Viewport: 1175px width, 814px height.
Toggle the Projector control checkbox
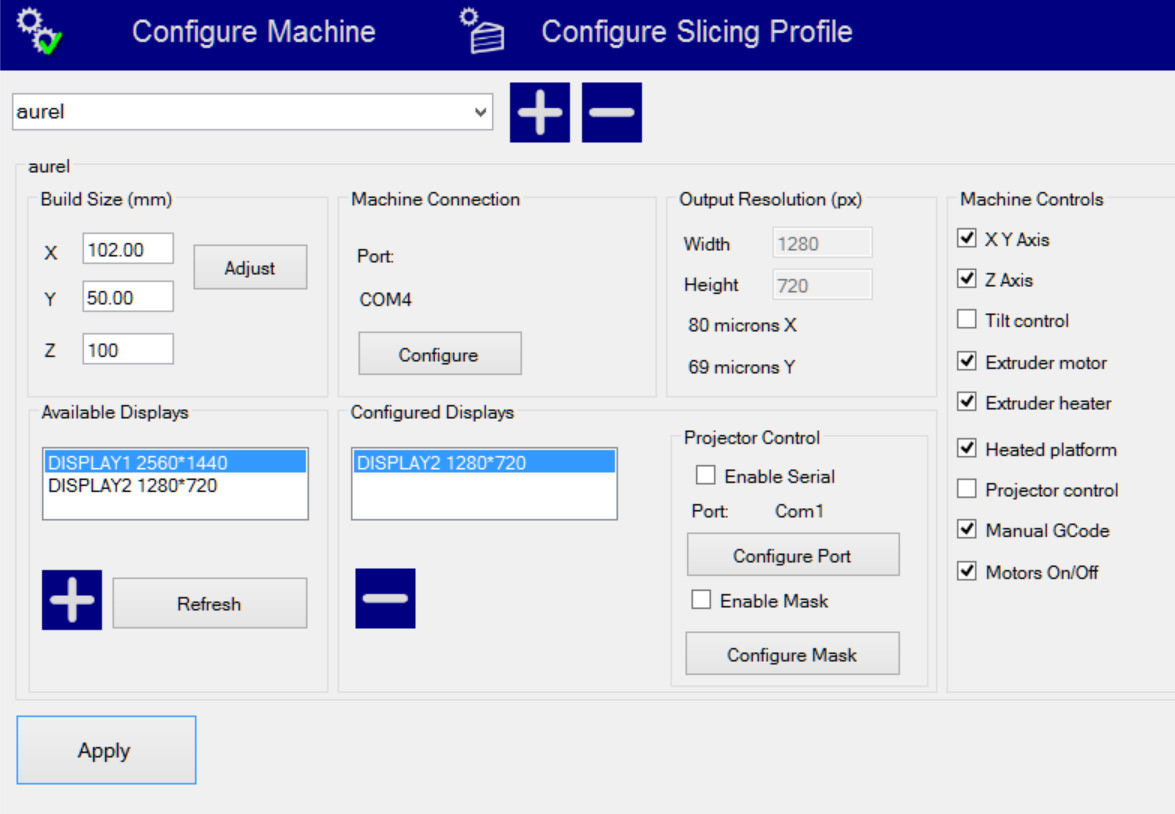tap(967, 490)
